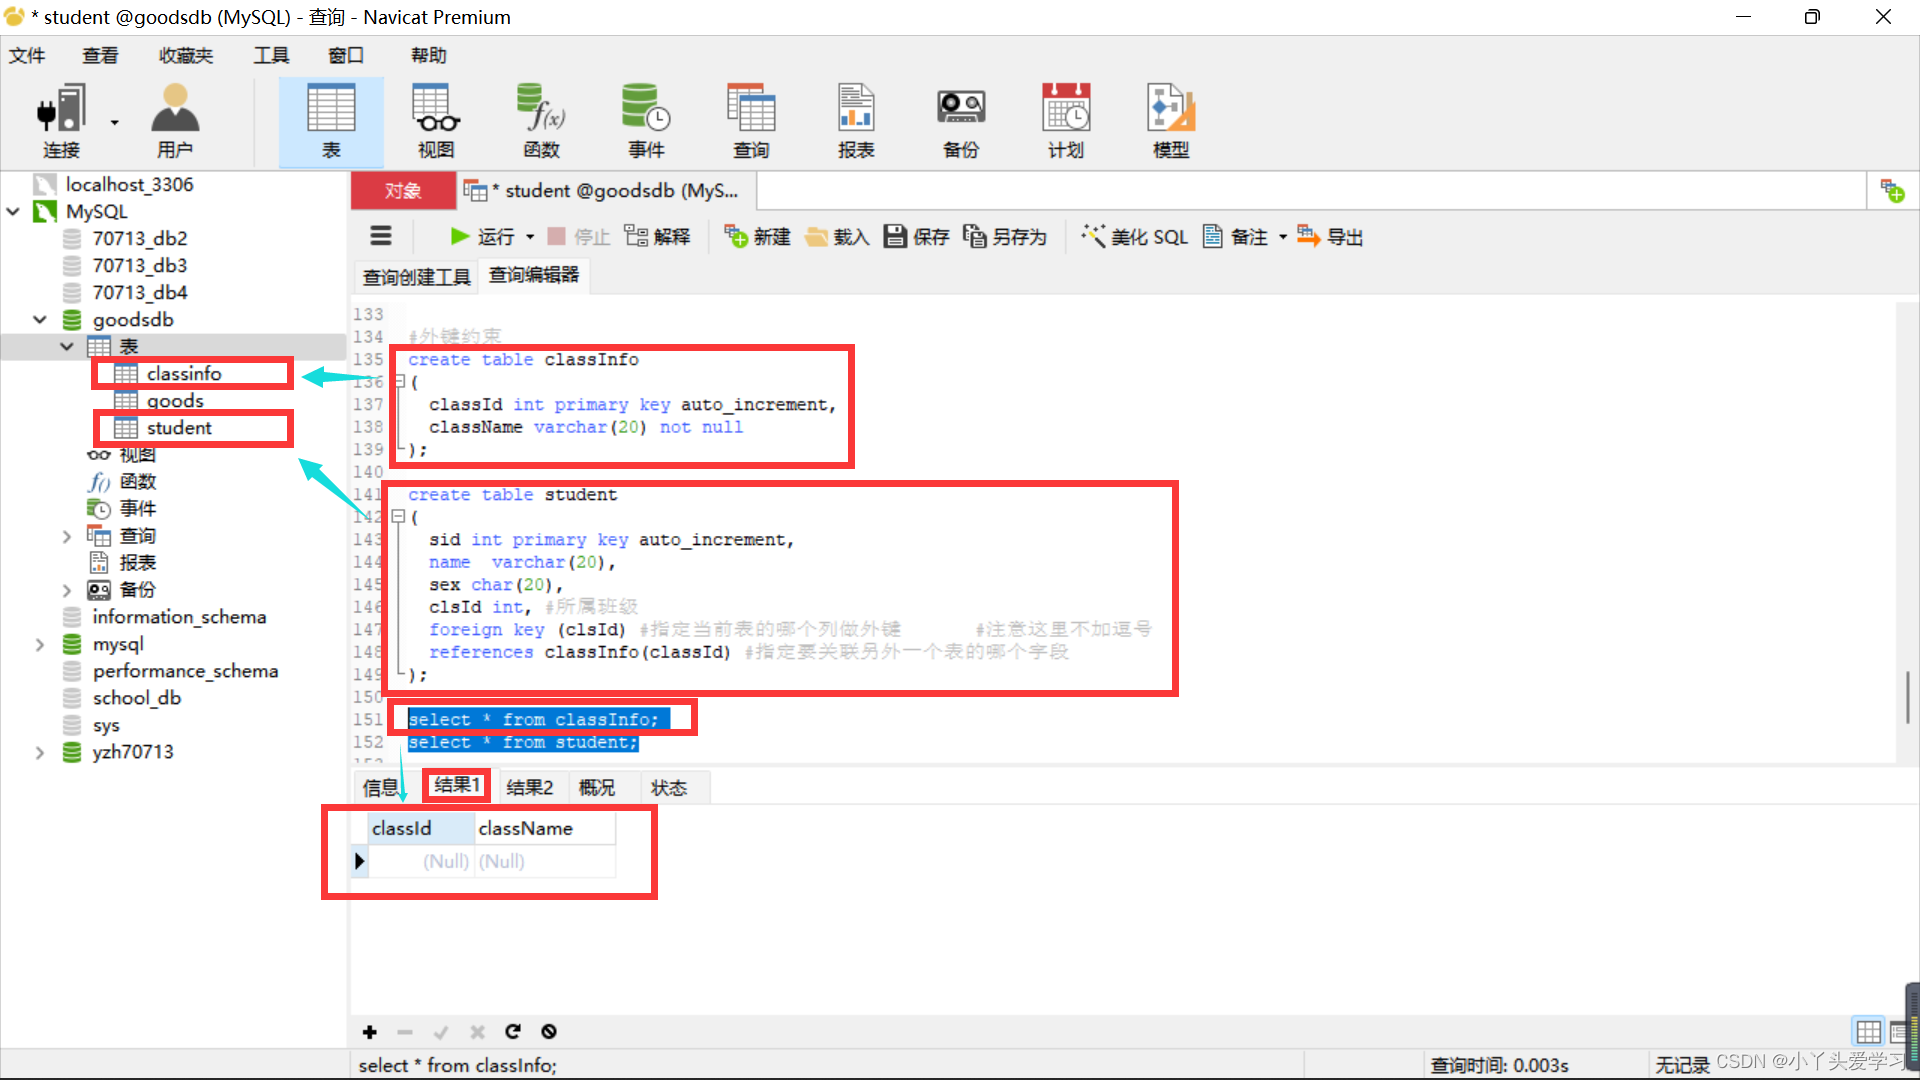This screenshot has height=1080, width=1920.
Task: Switch to the 对象 objects tab
Action: [403, 190]
